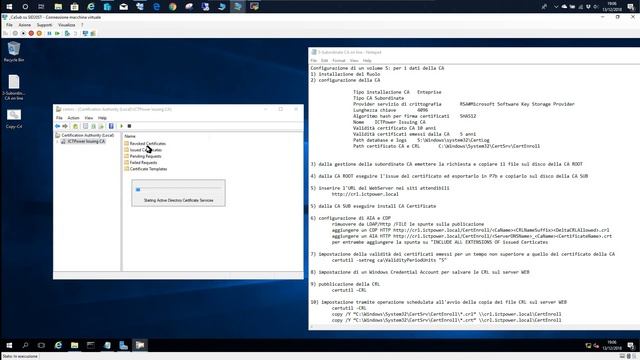The width and height of the screenshot is (640, 360).
Task: Open the Action menu in certsrv
Action: [73, 118]
